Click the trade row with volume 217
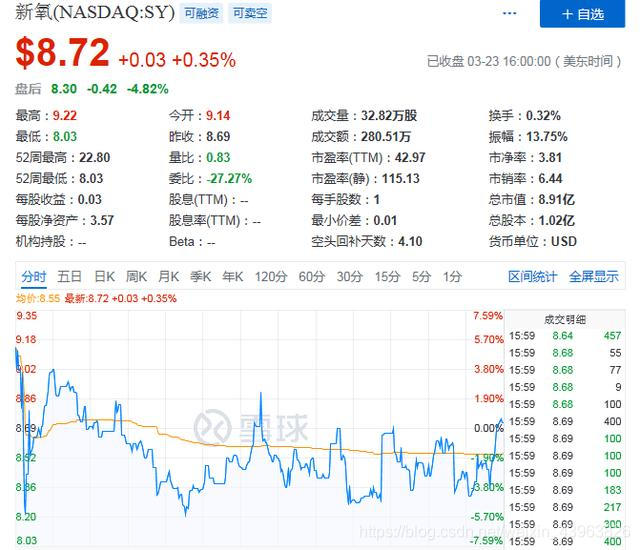 click(565, 507)
